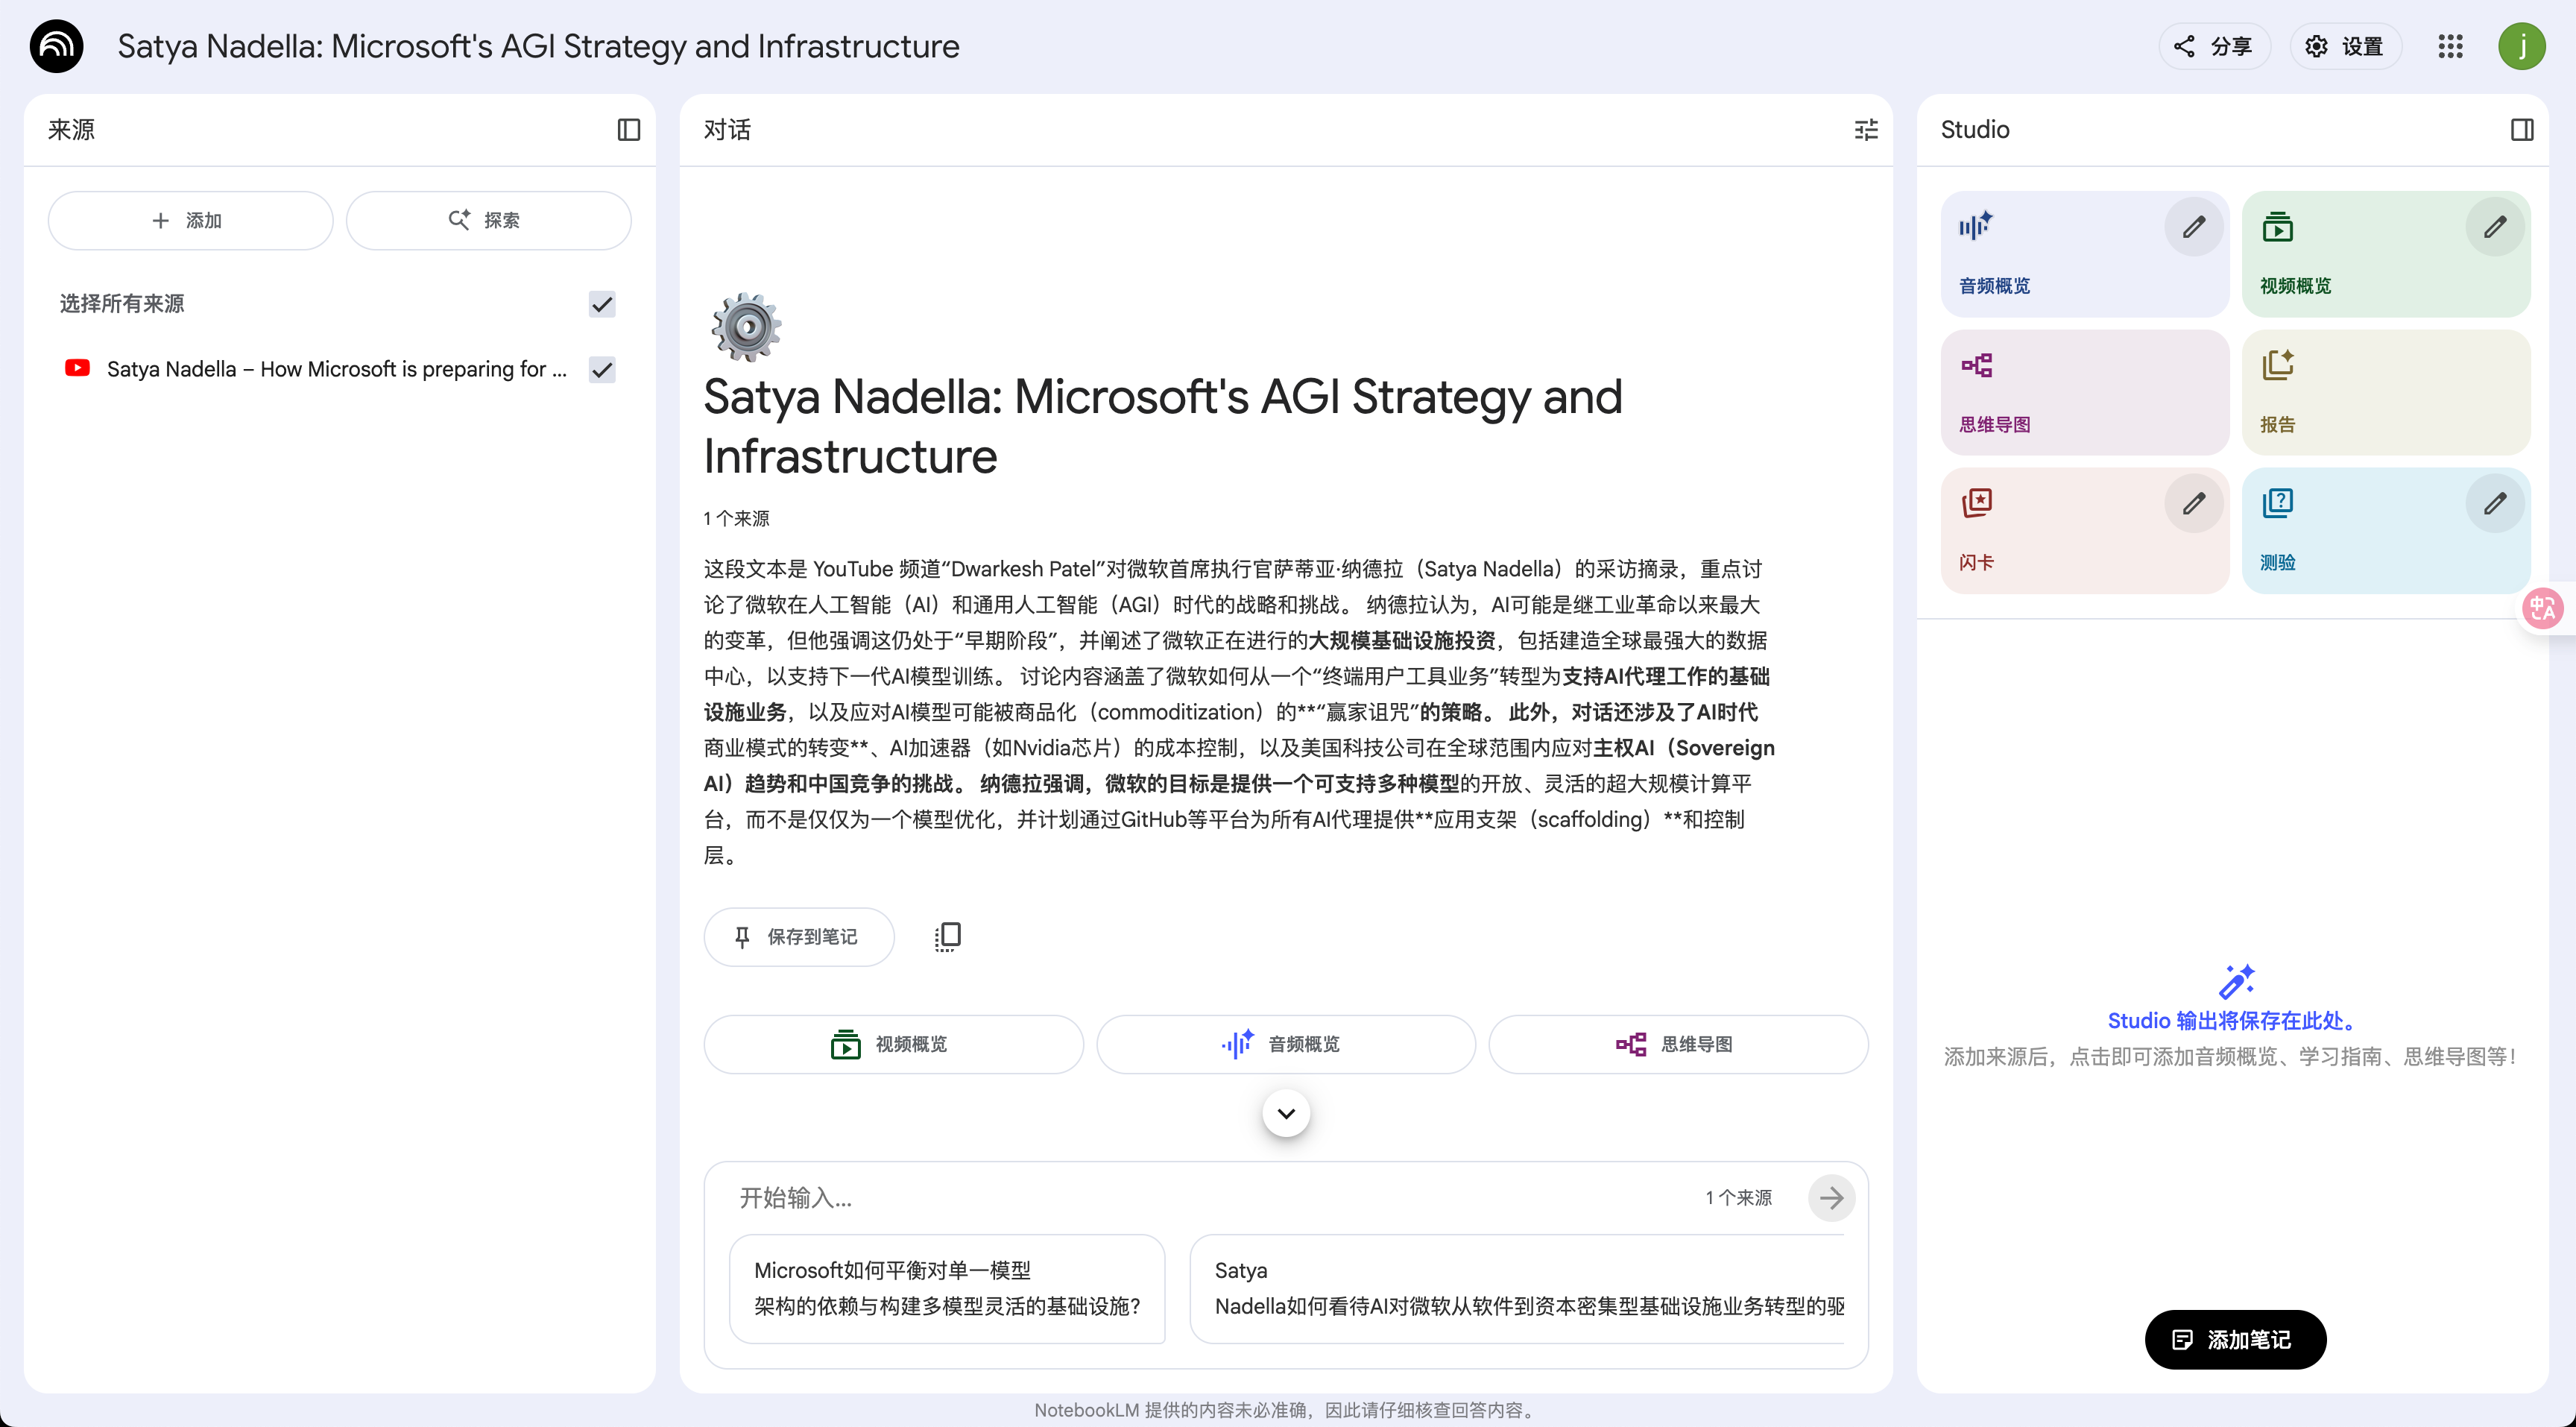Click the pencil icon on the flashcards card
Screen dimensions: 2576x1427
pos(2193,503)
